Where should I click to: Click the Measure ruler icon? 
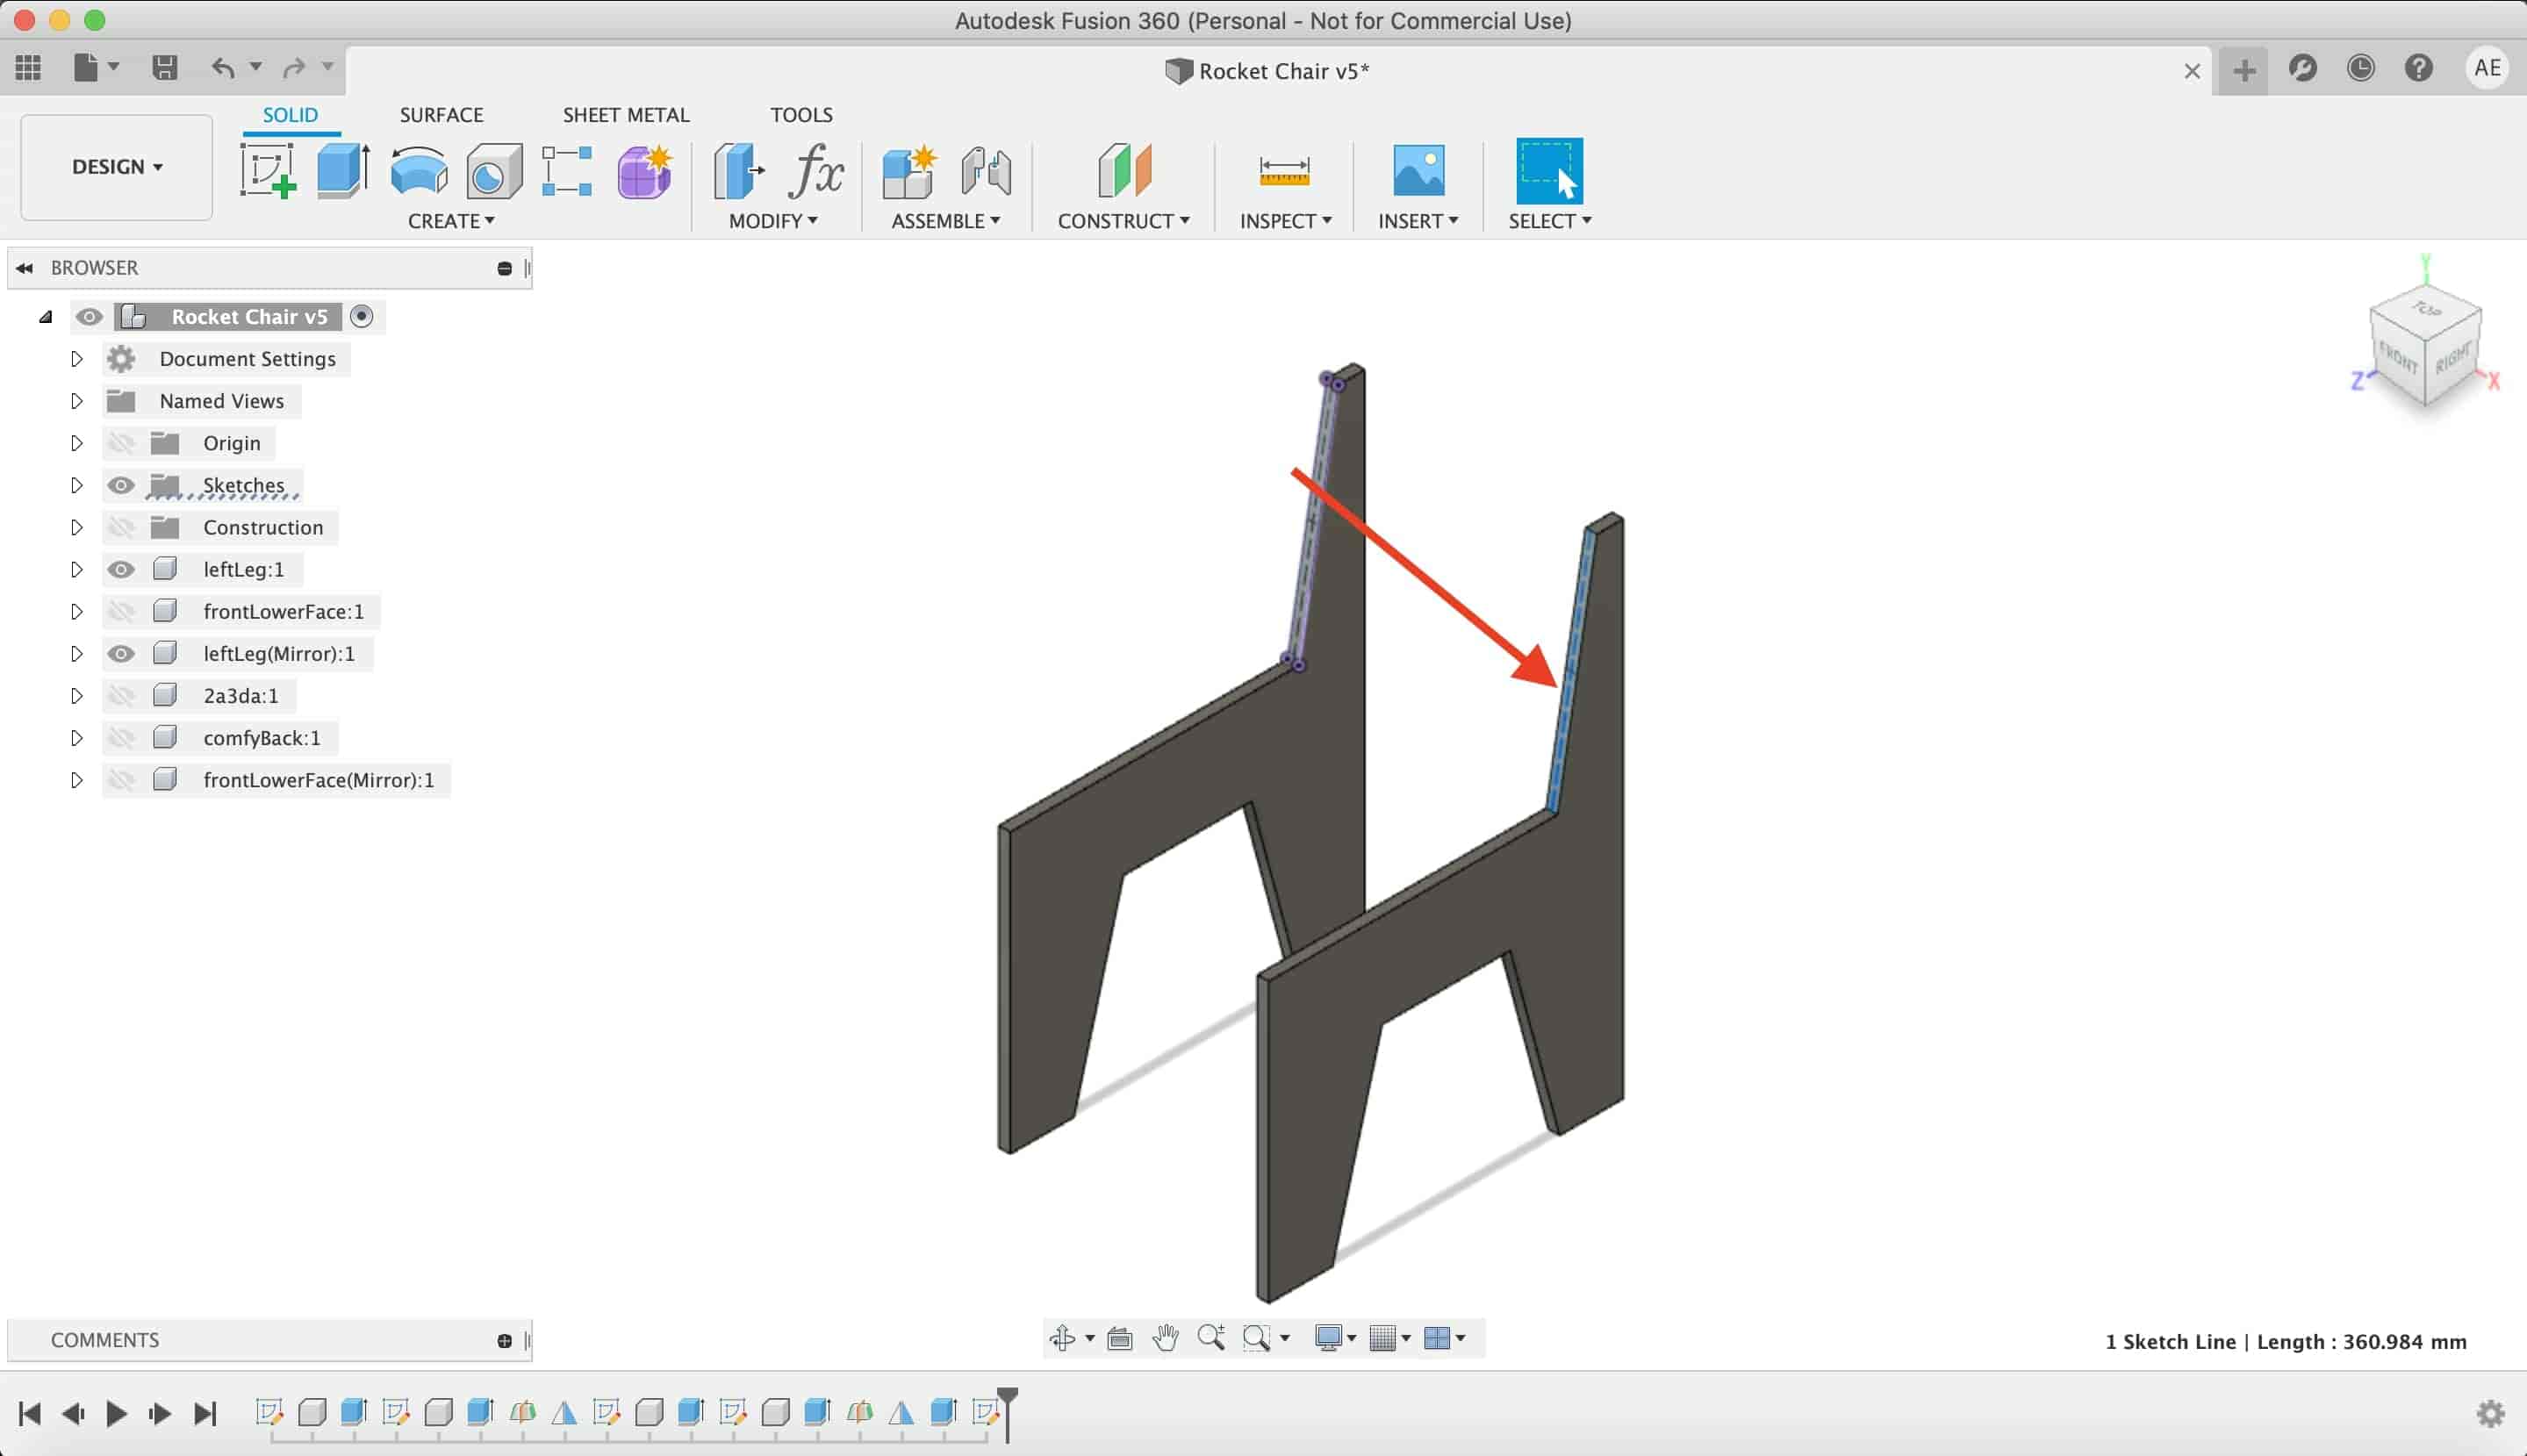(1284, 171)
